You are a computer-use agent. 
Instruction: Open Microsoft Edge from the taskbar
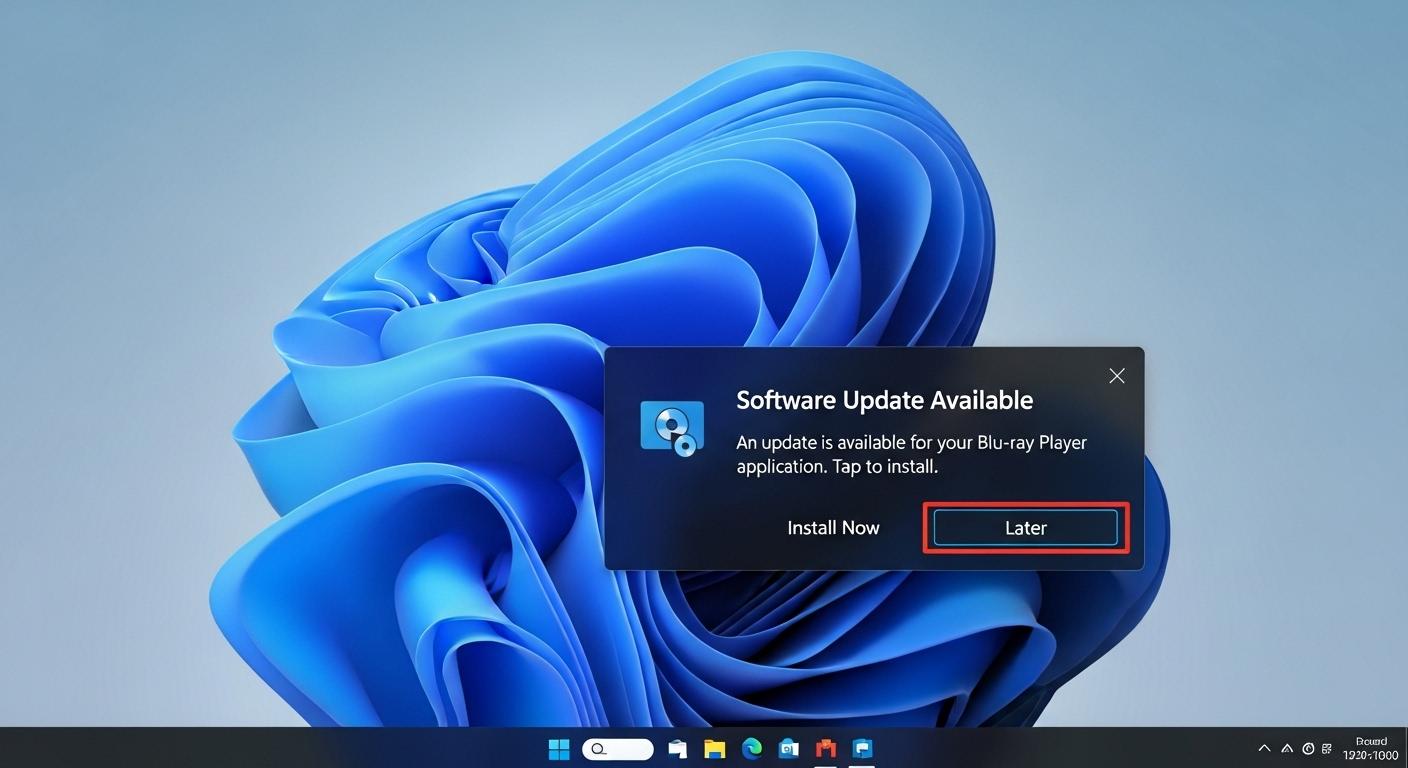(x=750, y=748)
